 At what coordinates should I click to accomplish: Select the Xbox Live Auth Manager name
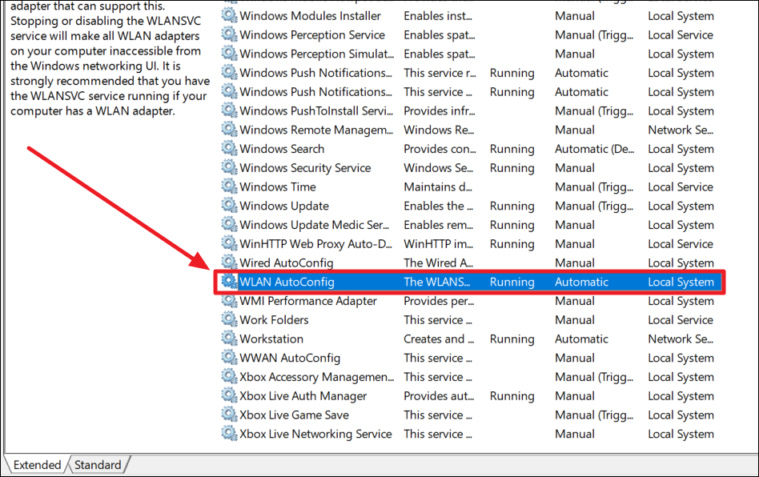point(303,396)
